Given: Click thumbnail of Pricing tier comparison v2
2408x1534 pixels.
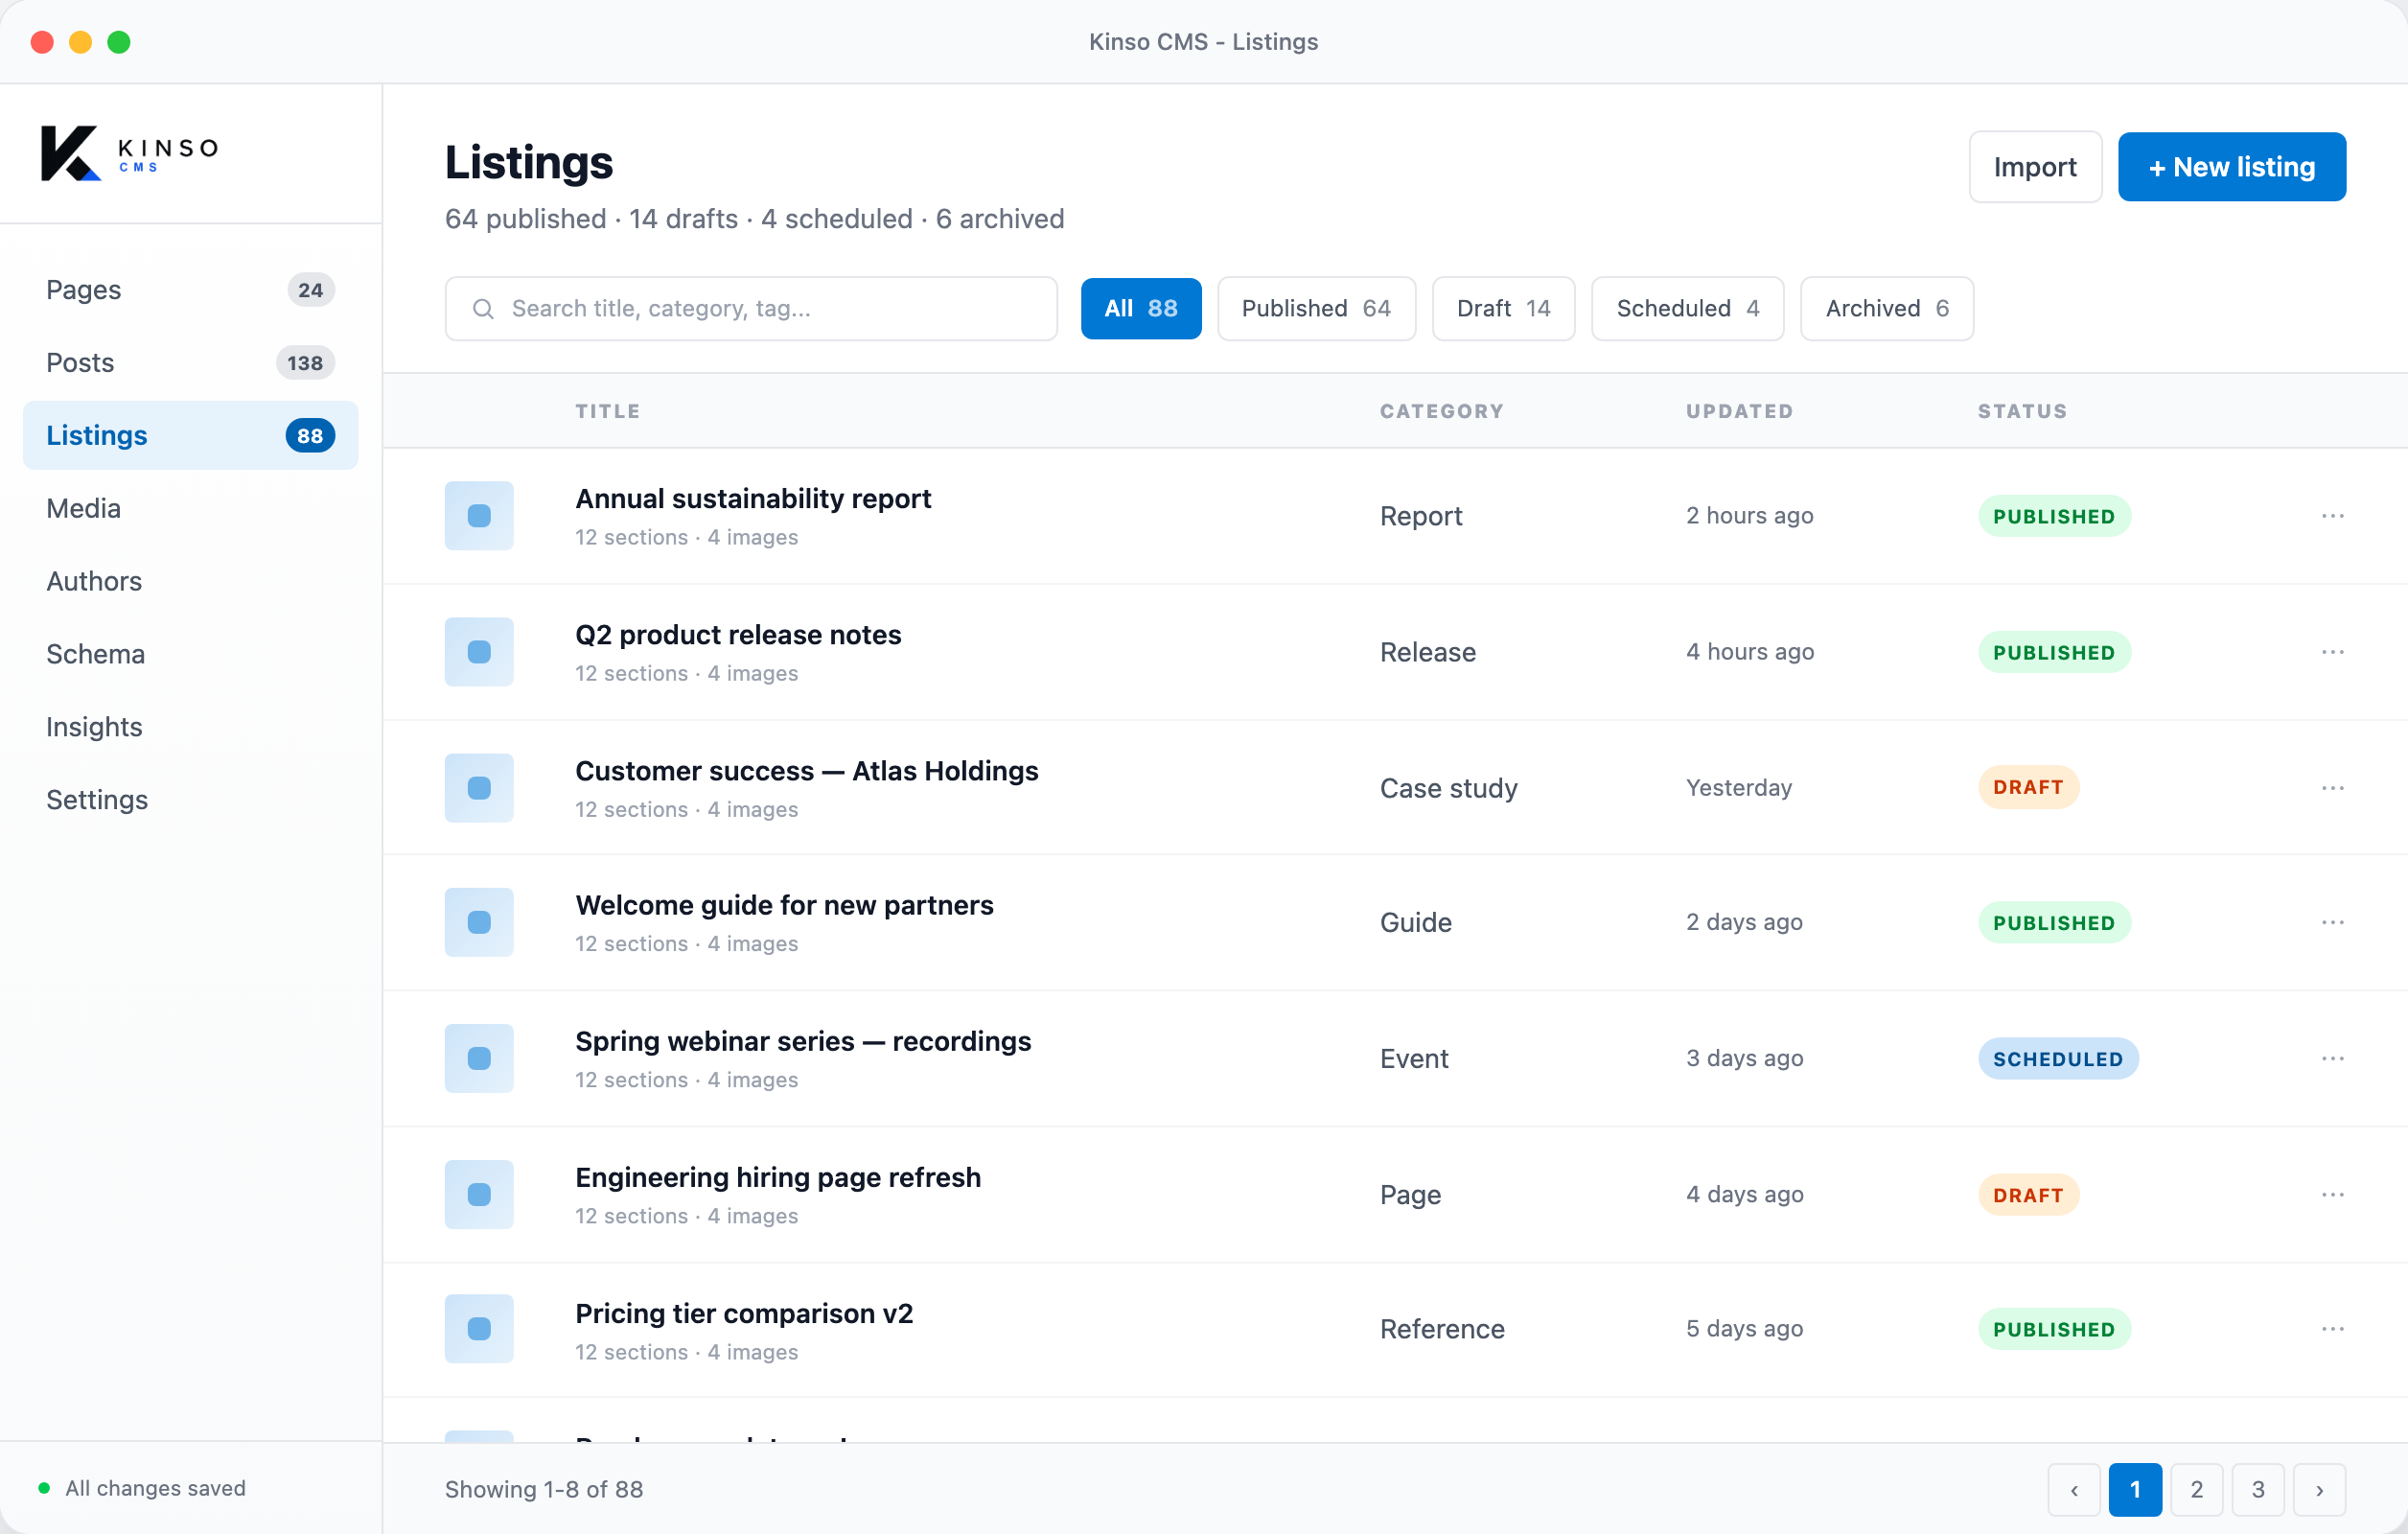Looking at the screenshot, I should pos(479,1329).
